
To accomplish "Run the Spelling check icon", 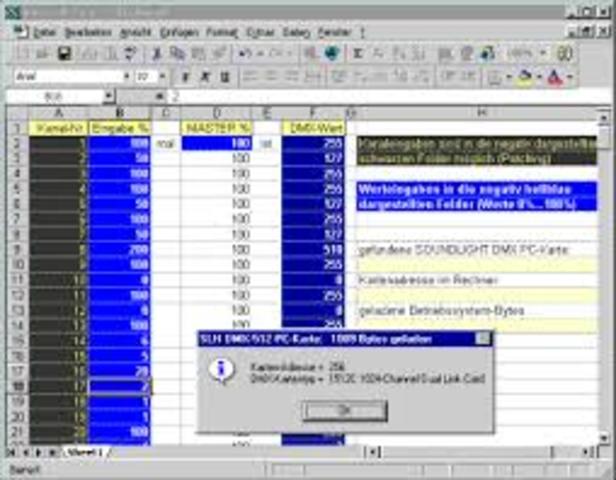I will click(130, 53).
